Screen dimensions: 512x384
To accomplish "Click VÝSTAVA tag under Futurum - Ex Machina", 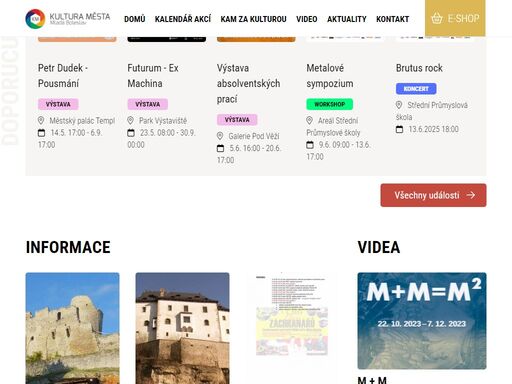I will coord(148,104).
